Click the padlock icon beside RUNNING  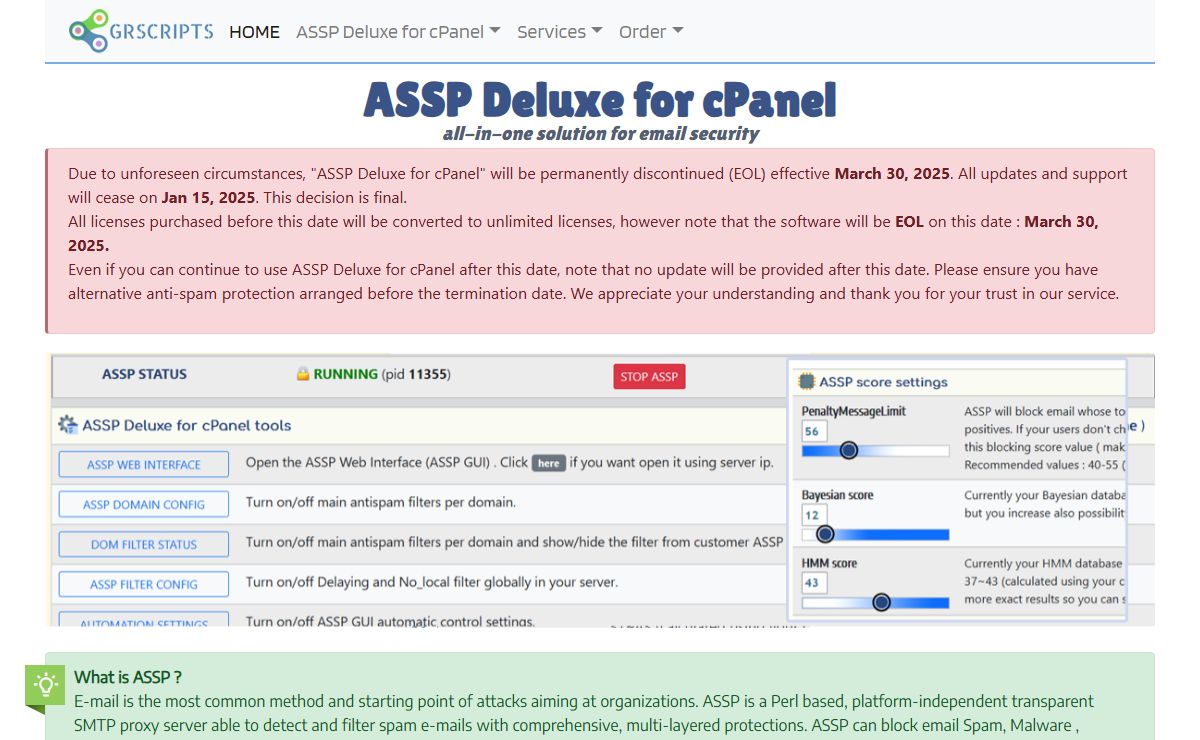tap(302, 374)
